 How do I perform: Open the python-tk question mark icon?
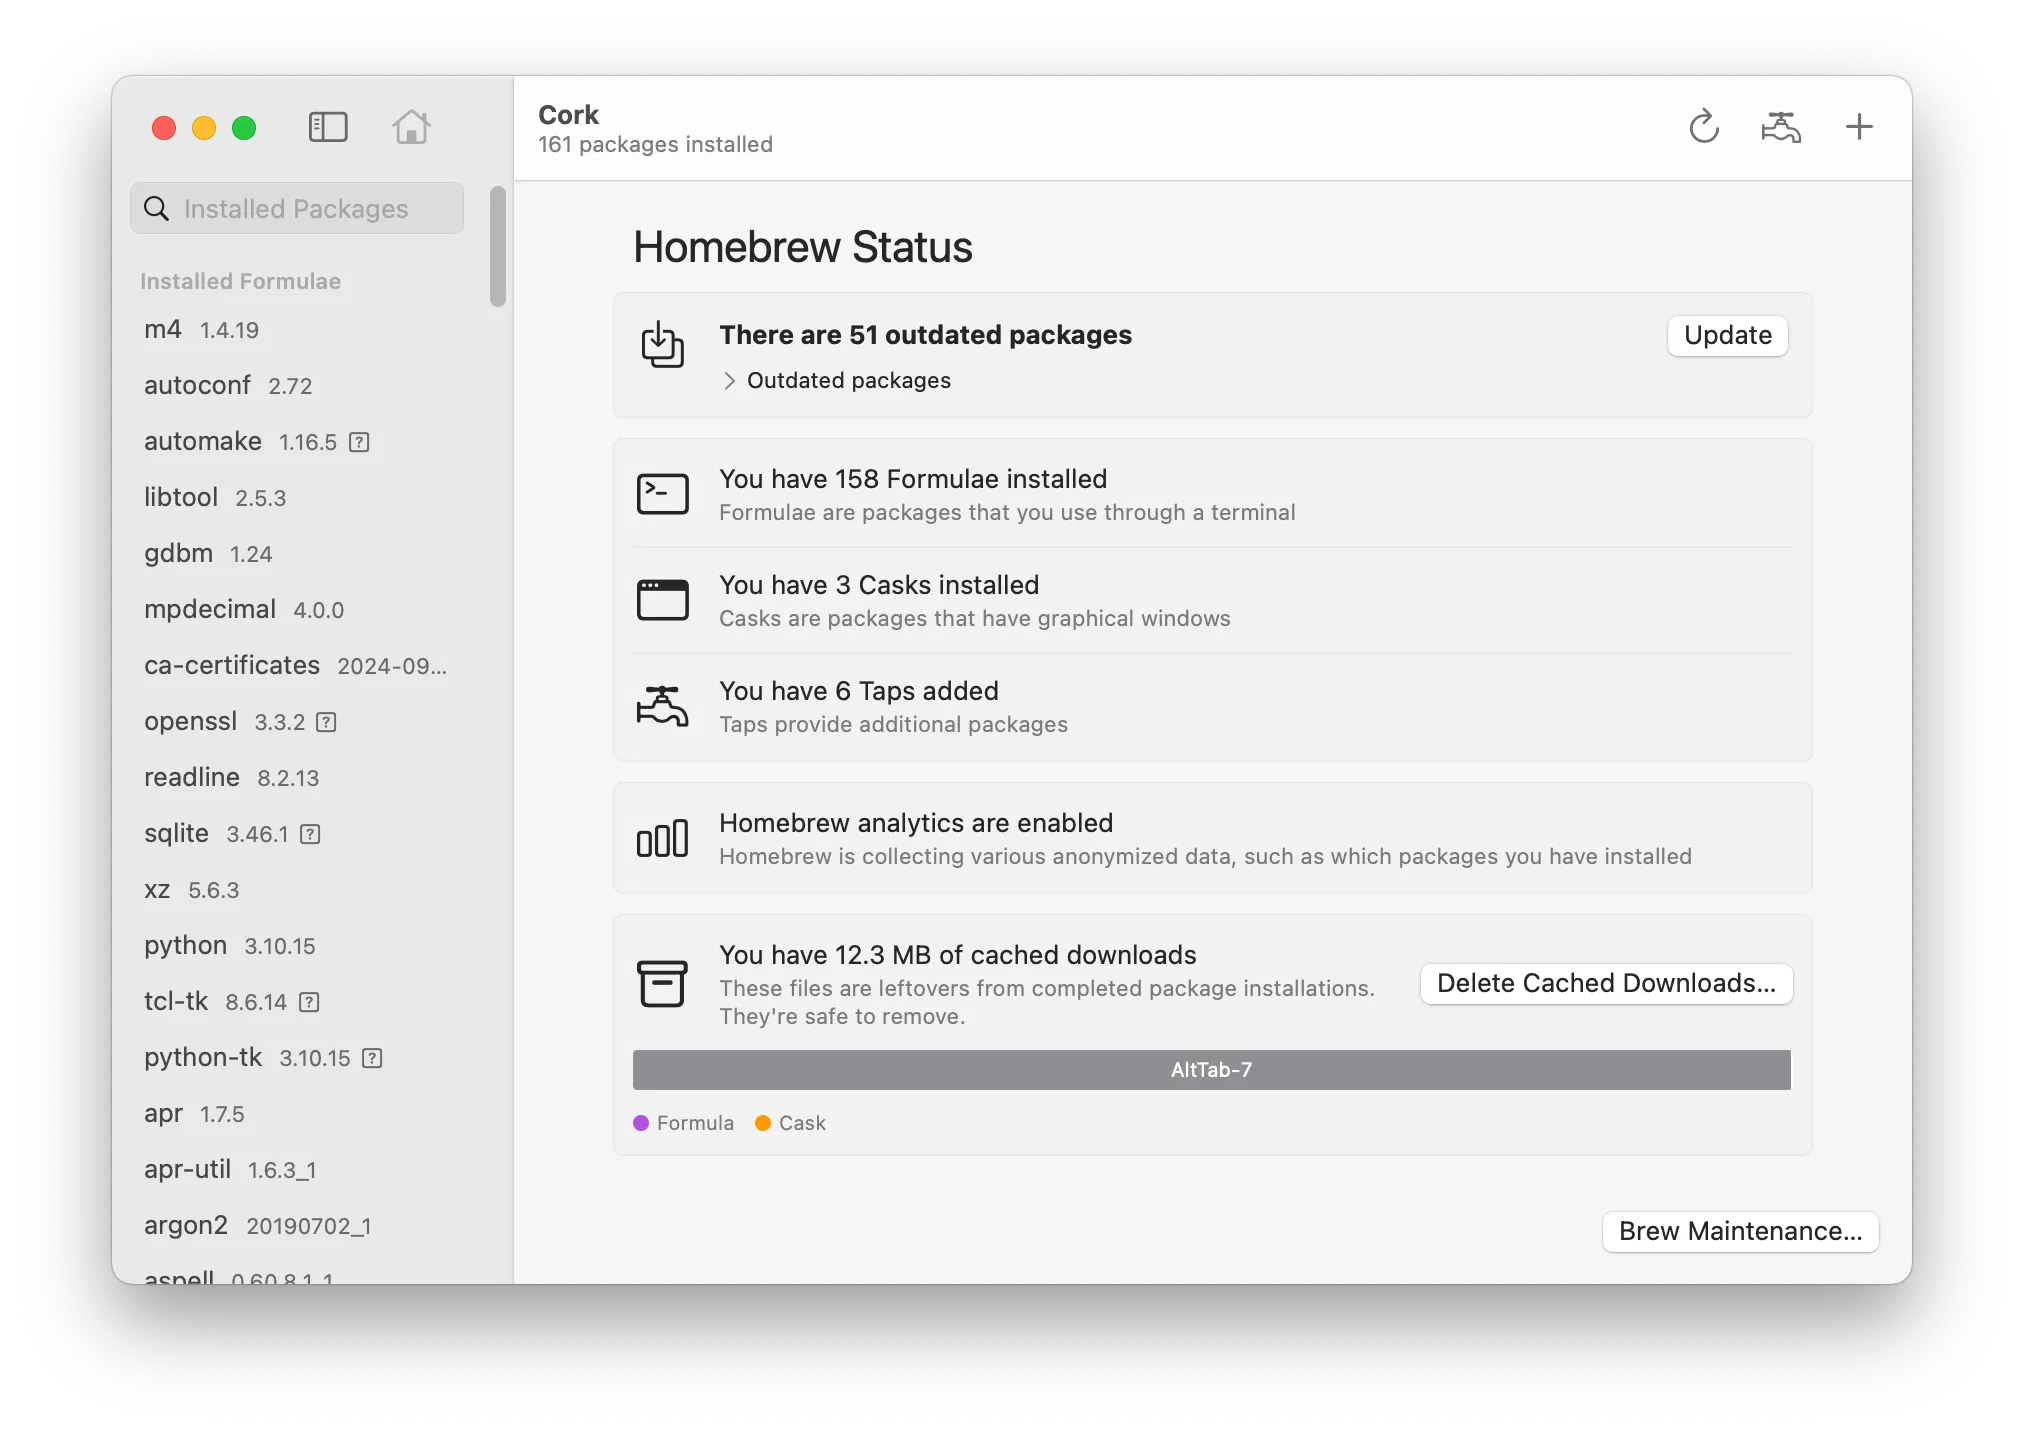(x=373, y=1058)
